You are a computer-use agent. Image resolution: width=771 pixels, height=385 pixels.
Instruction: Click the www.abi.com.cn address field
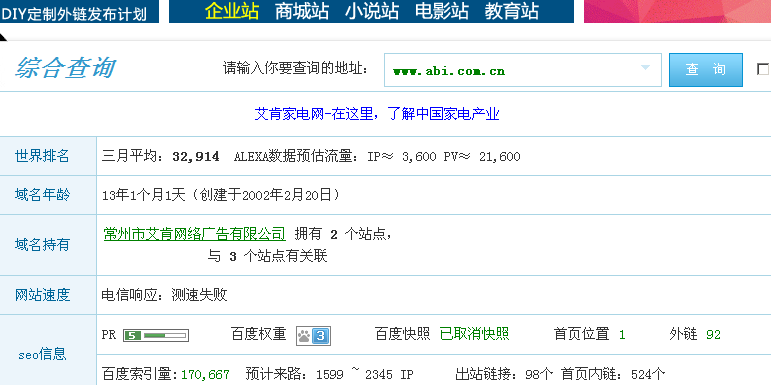pos(523,70)
